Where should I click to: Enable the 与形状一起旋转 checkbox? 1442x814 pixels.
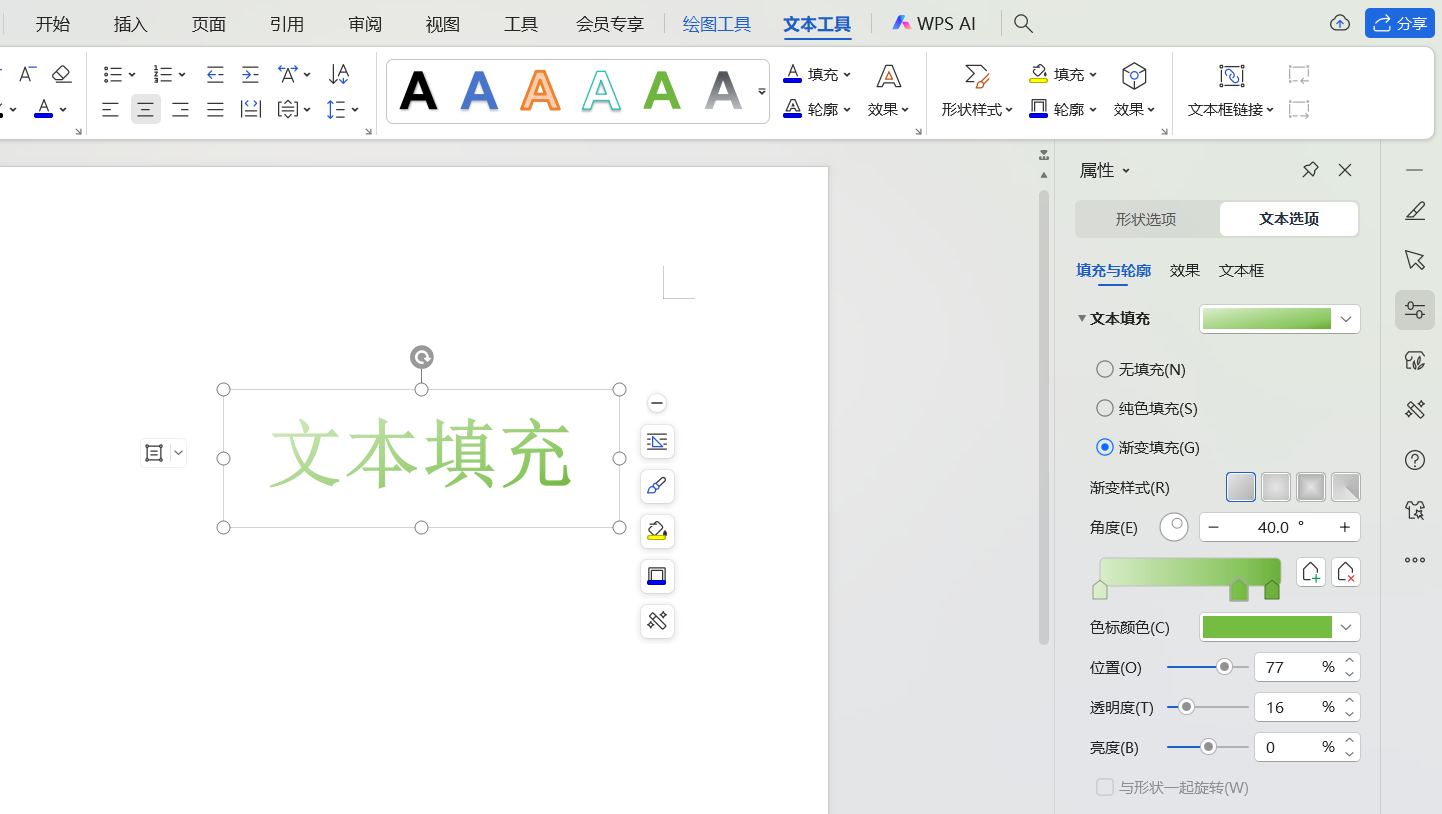(x=1105, y=787)
